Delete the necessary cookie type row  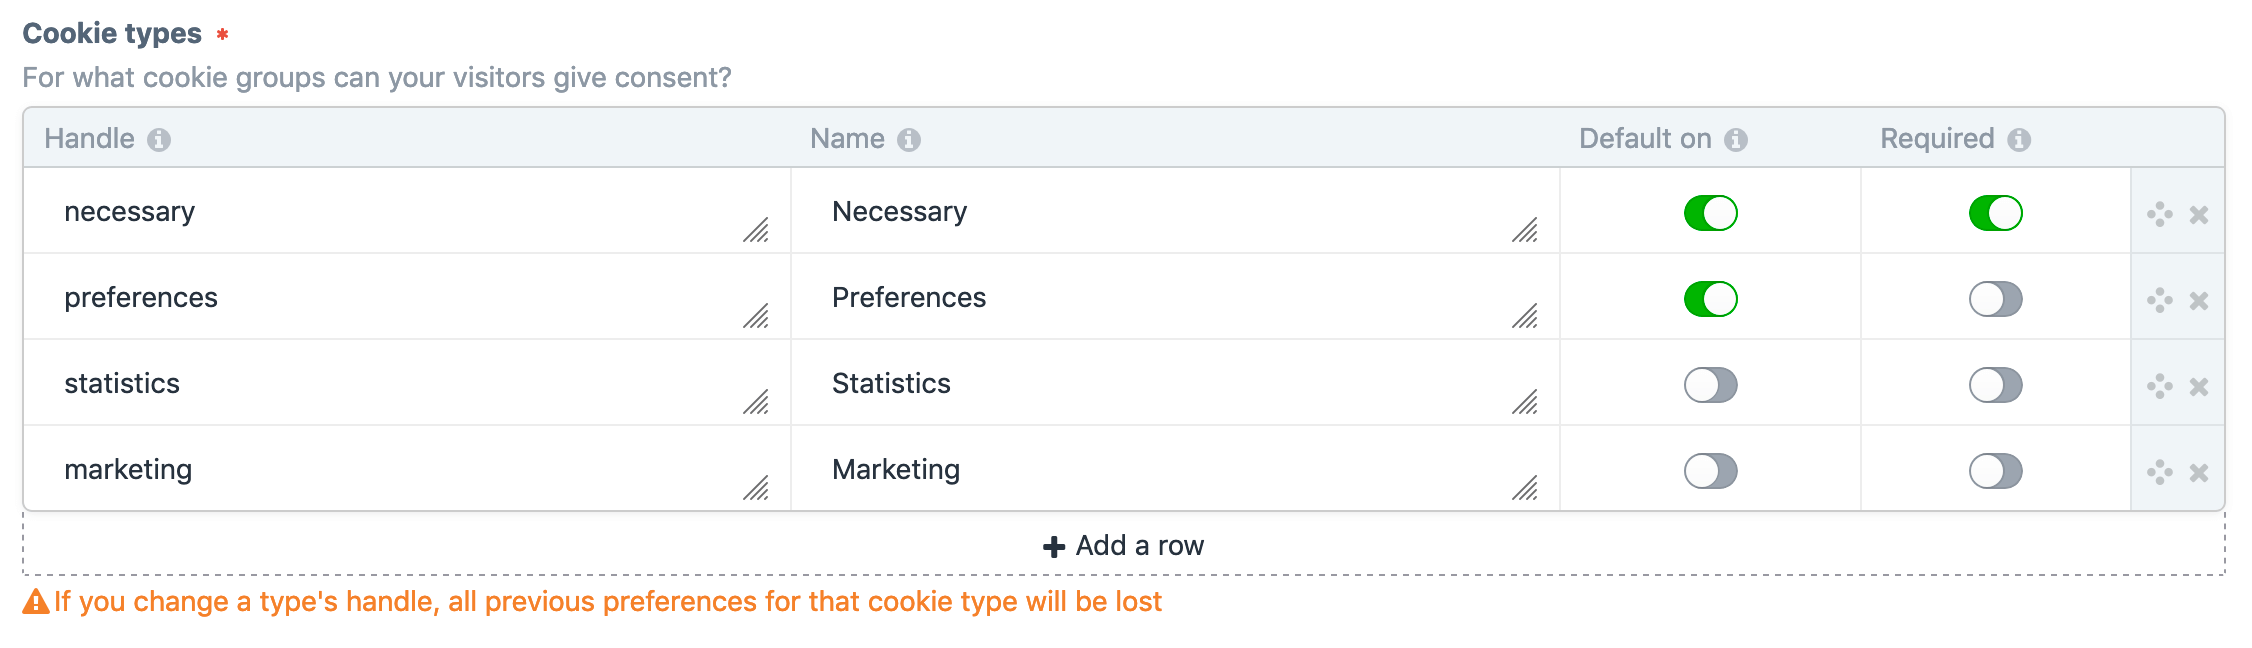coord(2198,214)
